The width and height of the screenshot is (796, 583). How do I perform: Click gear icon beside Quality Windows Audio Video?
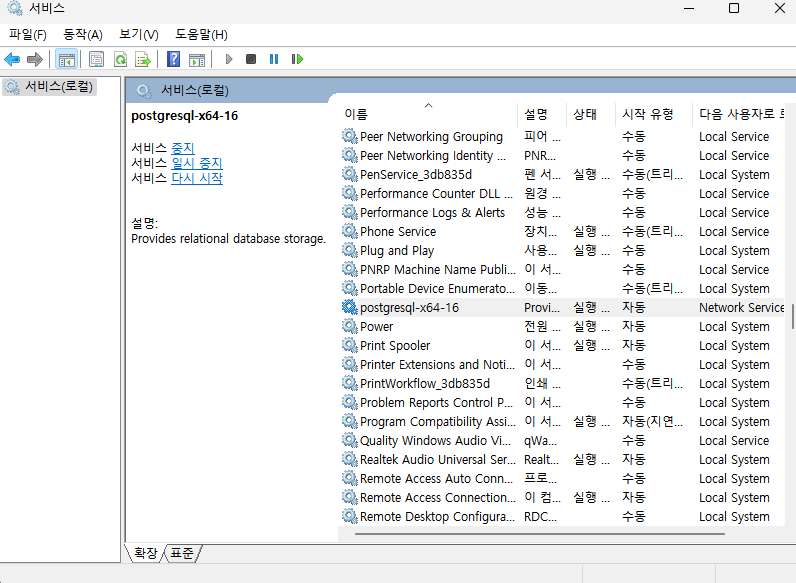pyautogui.click(x=349, y=440)
